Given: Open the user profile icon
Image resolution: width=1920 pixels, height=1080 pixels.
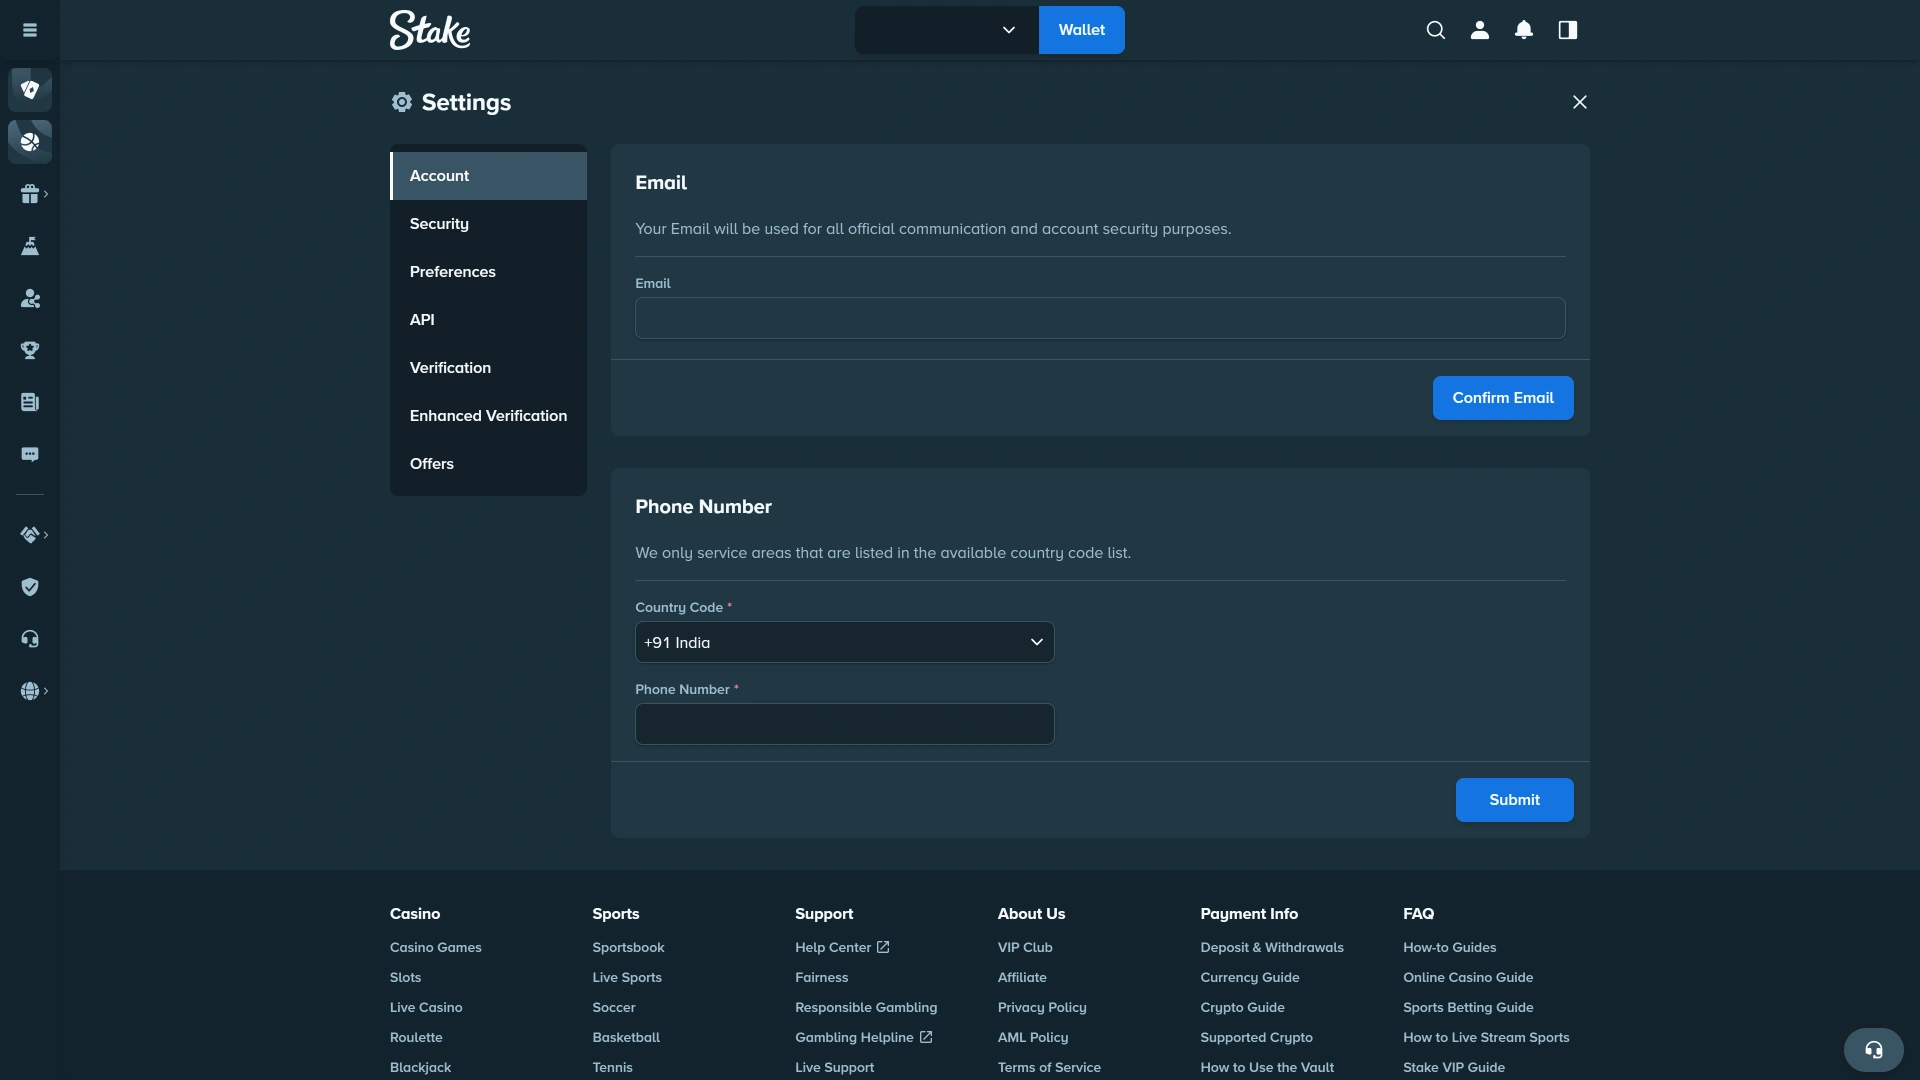Looking at the screenshot, I should click(x=1480, y=30).
